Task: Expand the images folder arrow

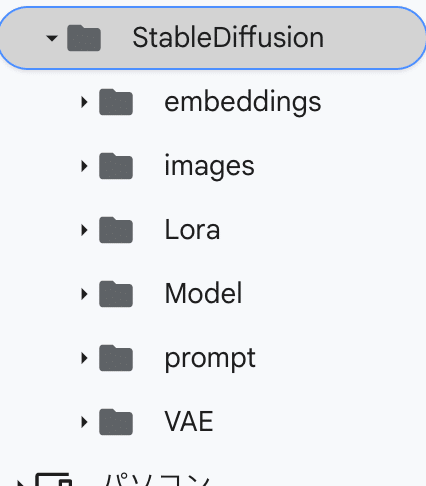Action: pos(84,166)
